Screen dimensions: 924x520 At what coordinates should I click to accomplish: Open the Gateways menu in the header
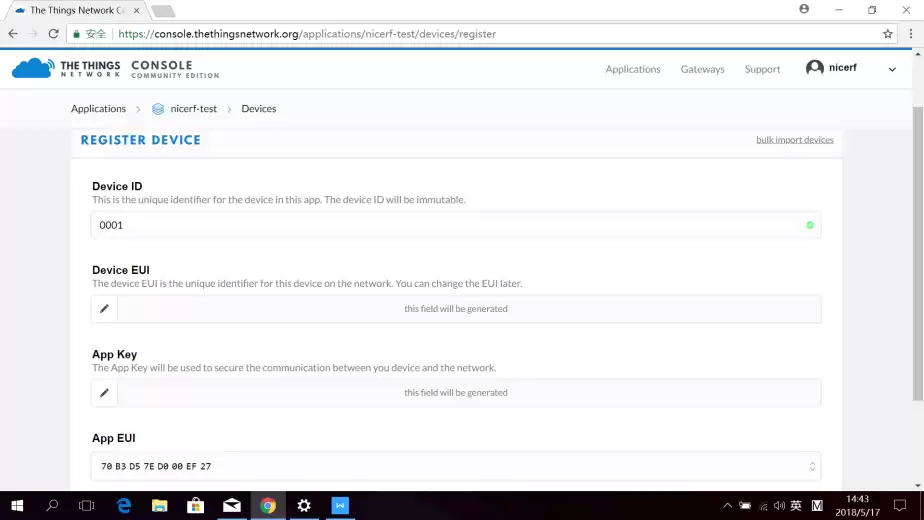pos(702,69)
